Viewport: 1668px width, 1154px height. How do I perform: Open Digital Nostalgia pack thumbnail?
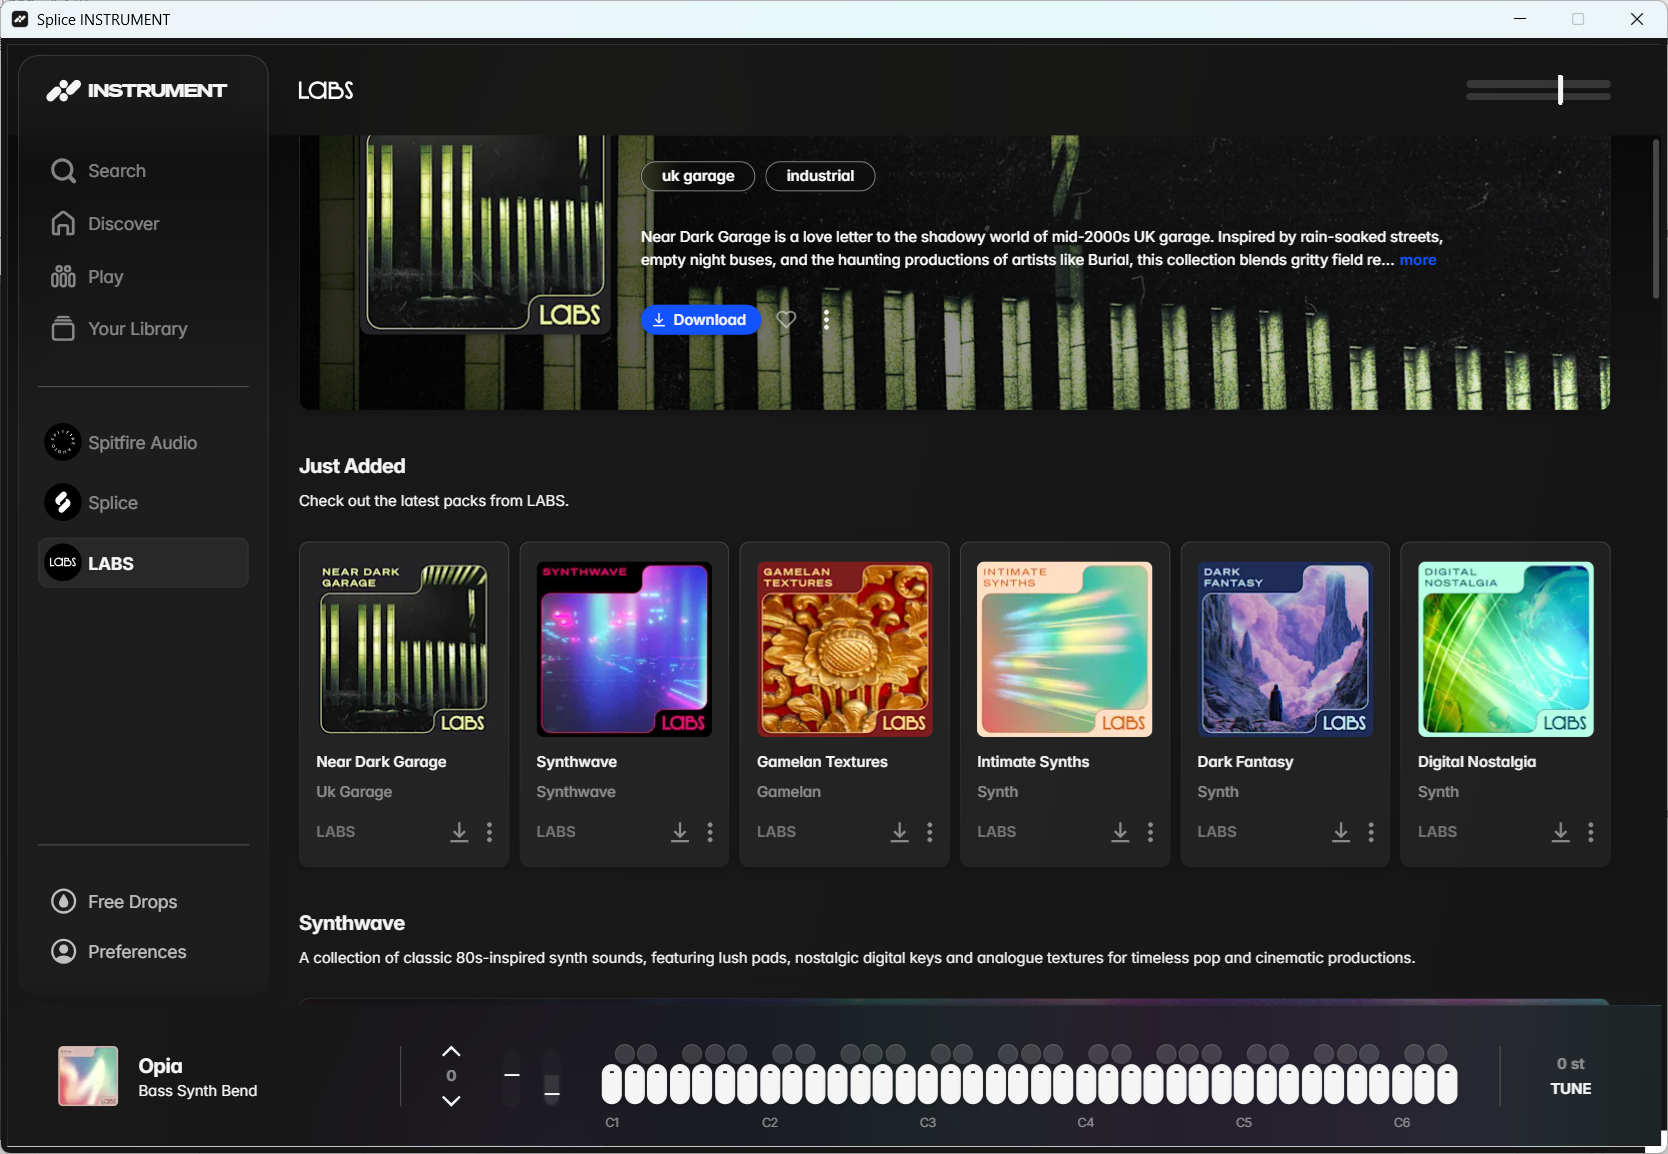coord(1506,650)
